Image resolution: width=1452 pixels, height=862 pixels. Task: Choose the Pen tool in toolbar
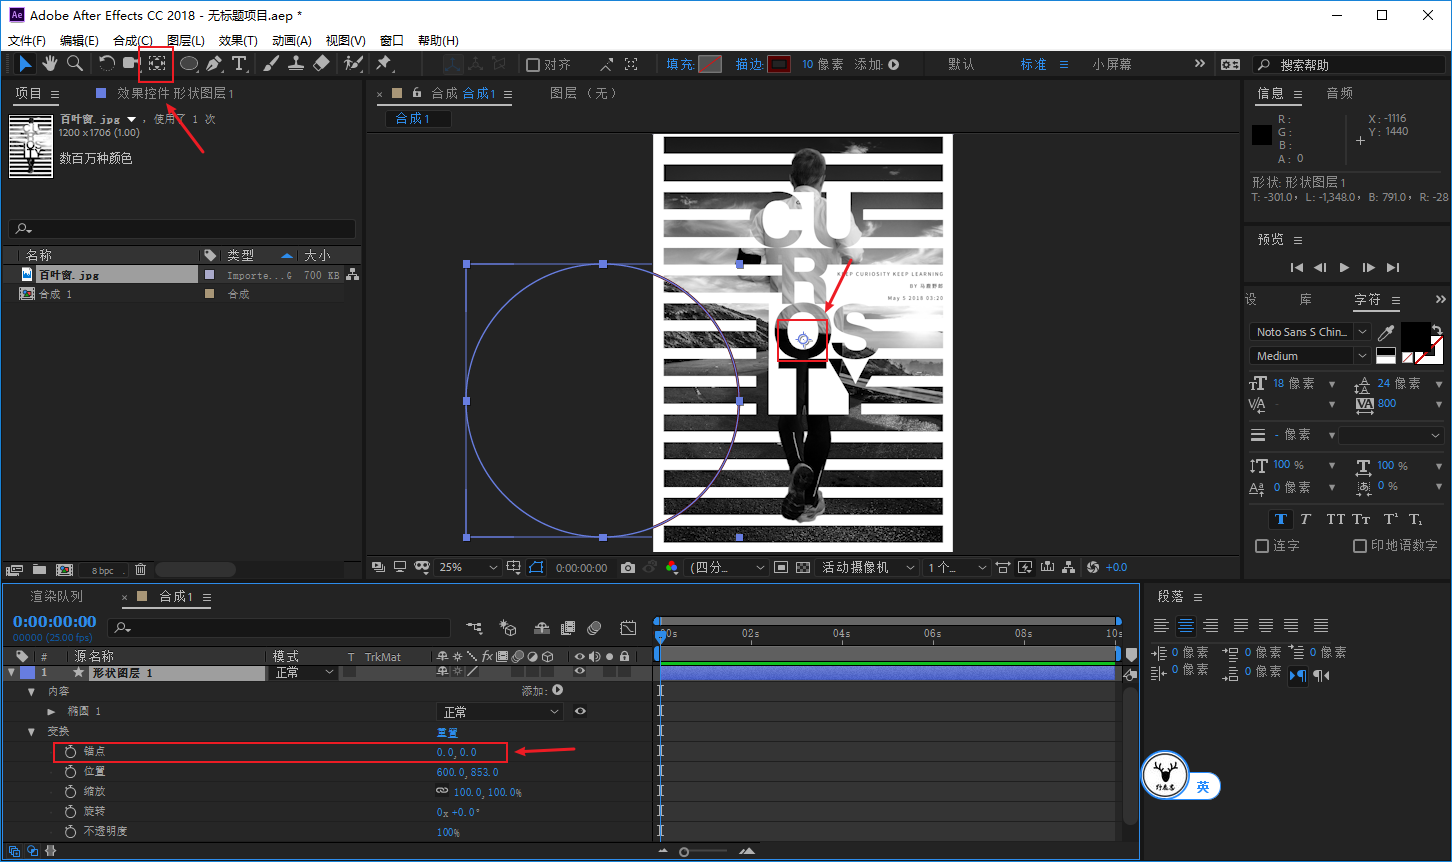coord(214,64)
